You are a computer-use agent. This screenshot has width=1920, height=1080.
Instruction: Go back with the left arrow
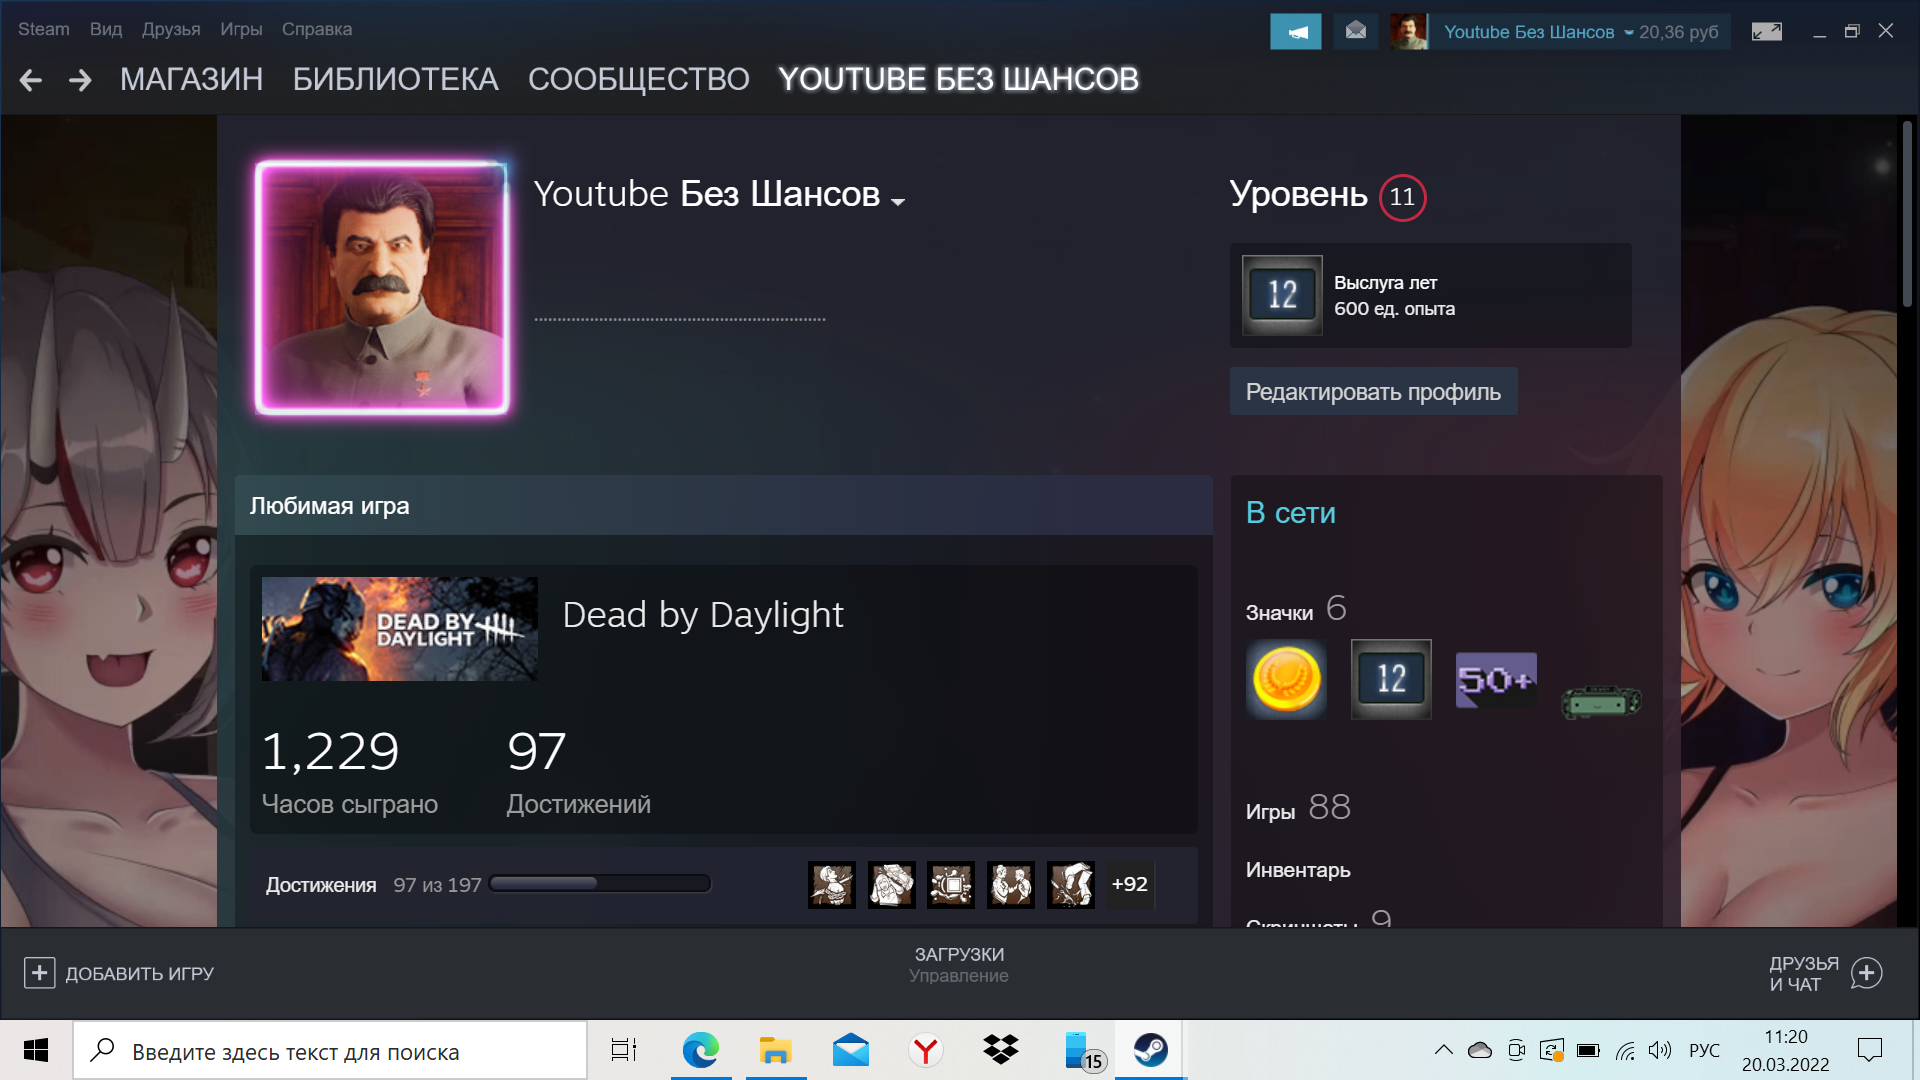point(31,80)
